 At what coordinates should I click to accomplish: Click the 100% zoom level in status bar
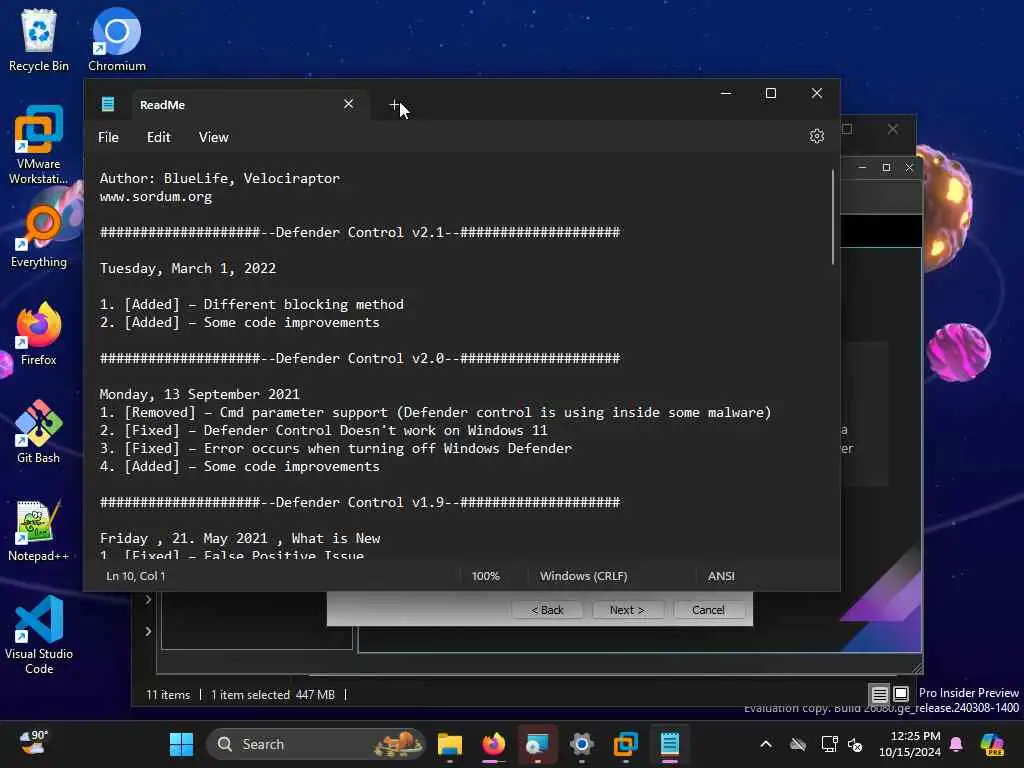tap(485, 576)
